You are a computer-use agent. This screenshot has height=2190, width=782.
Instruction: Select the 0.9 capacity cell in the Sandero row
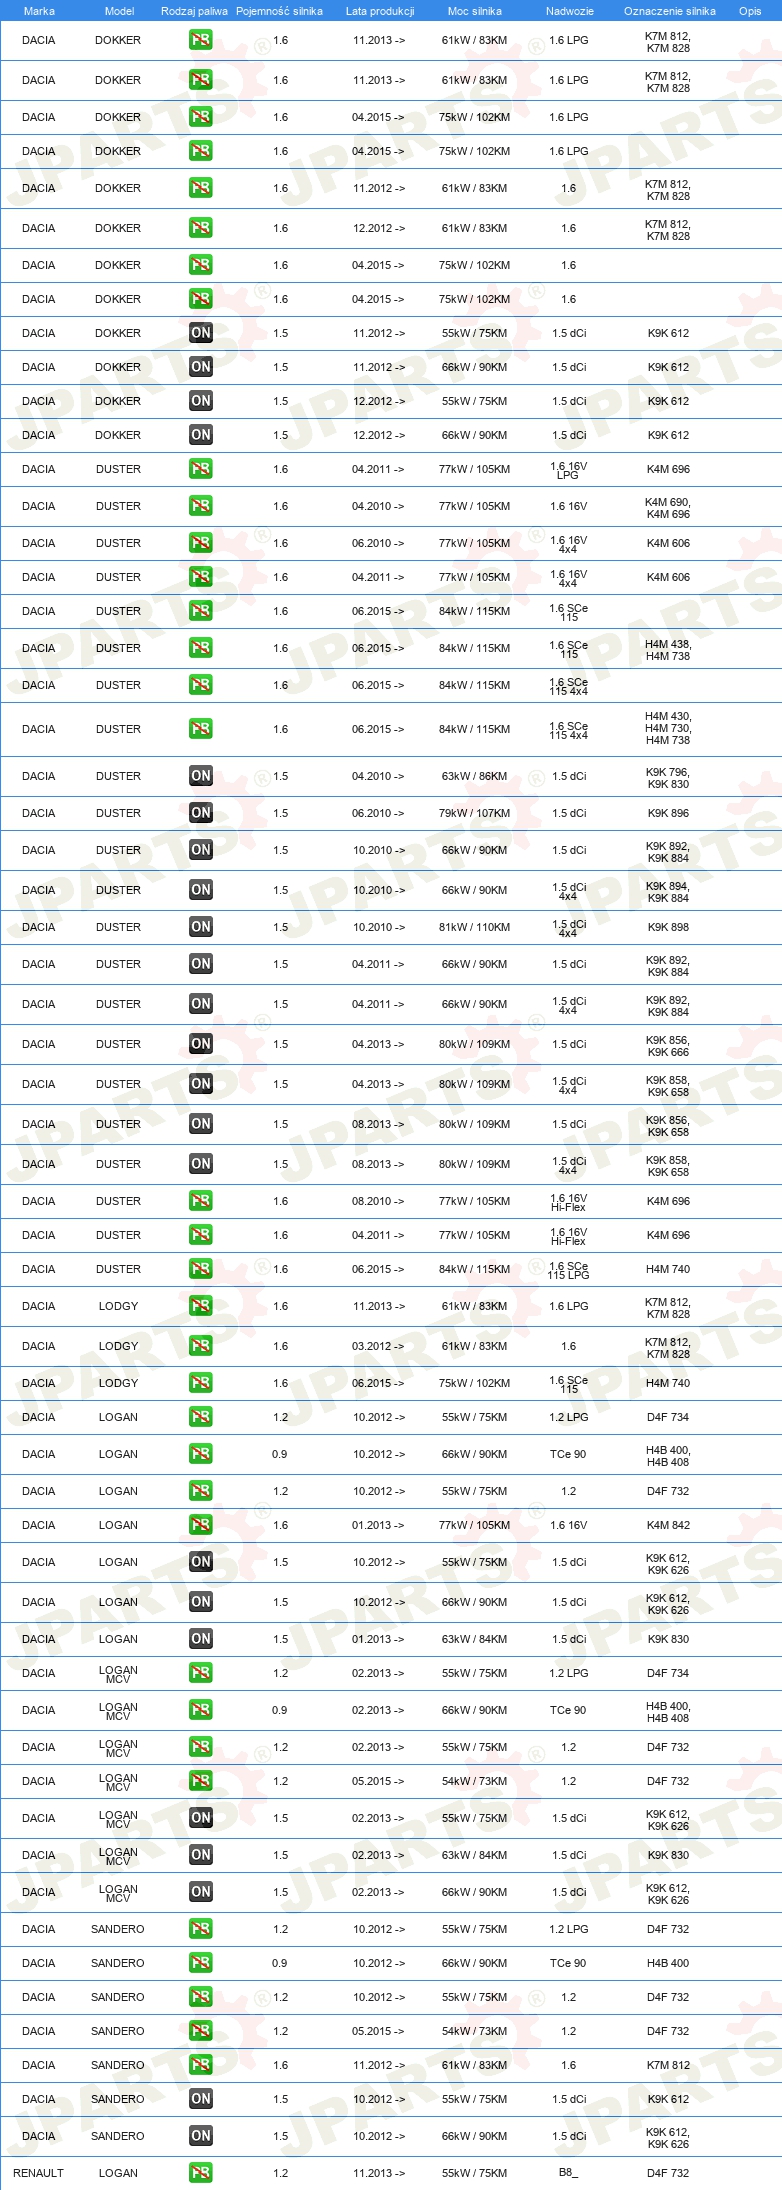click(280, 1963)
